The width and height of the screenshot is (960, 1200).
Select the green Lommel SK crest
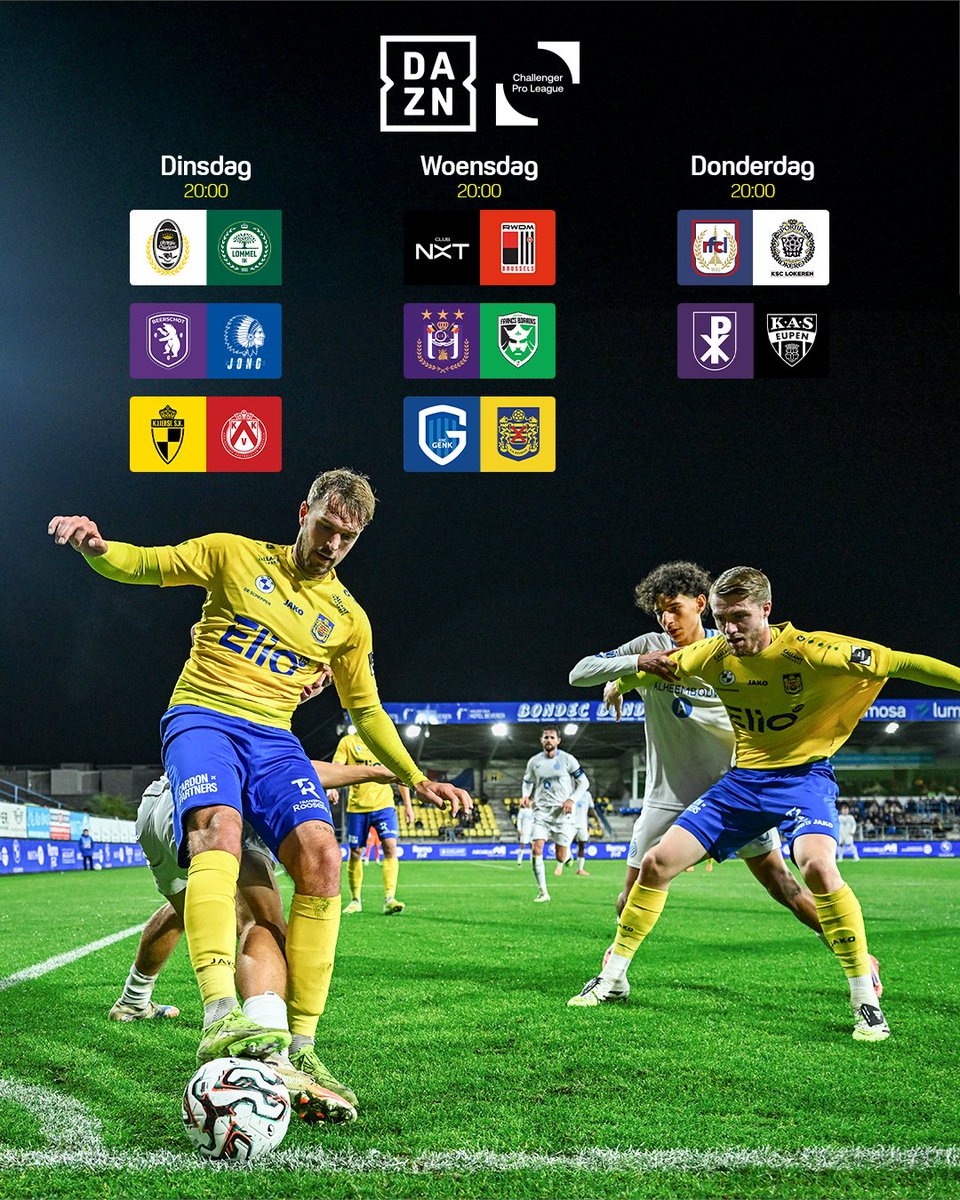coord(244,247)
